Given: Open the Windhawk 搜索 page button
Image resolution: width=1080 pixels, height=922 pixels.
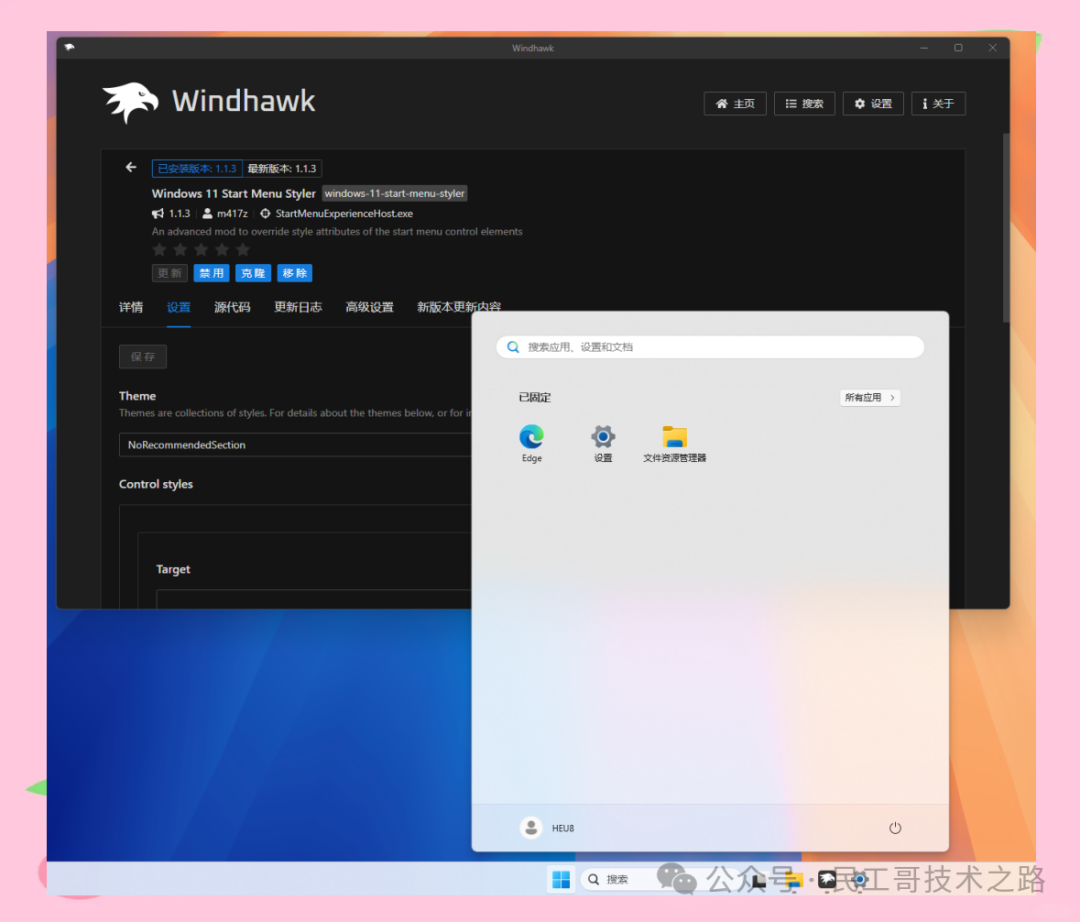Looking at the screenshot, I should [x=804, y=104].
